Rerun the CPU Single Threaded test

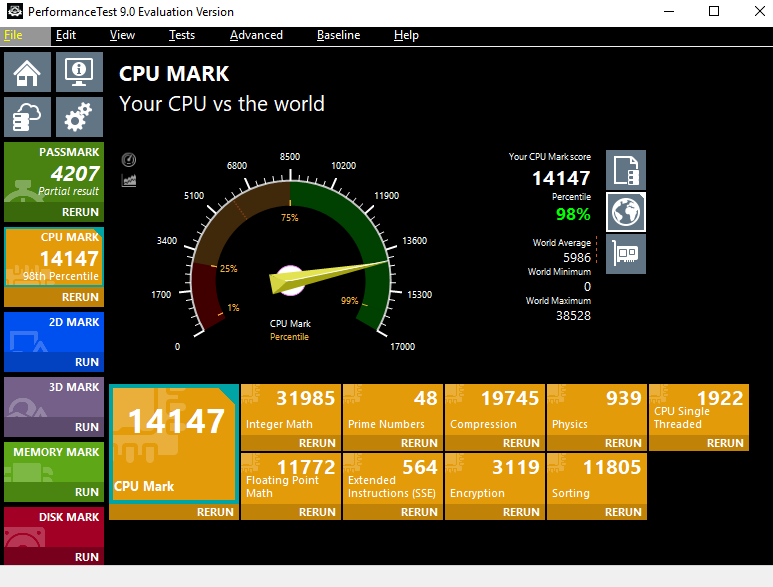click(699, 443)
